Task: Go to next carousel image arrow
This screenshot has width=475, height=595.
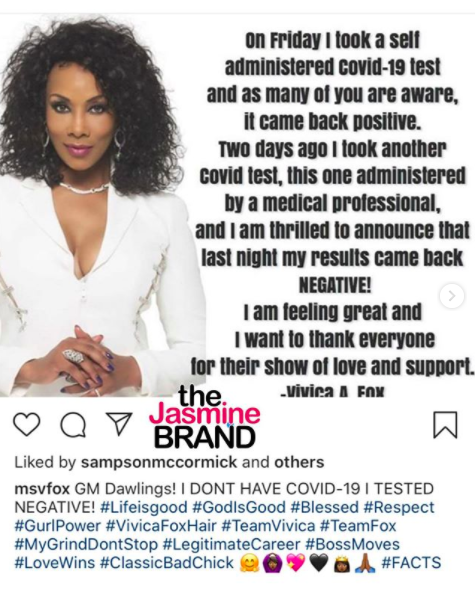Action: [452, 296]
